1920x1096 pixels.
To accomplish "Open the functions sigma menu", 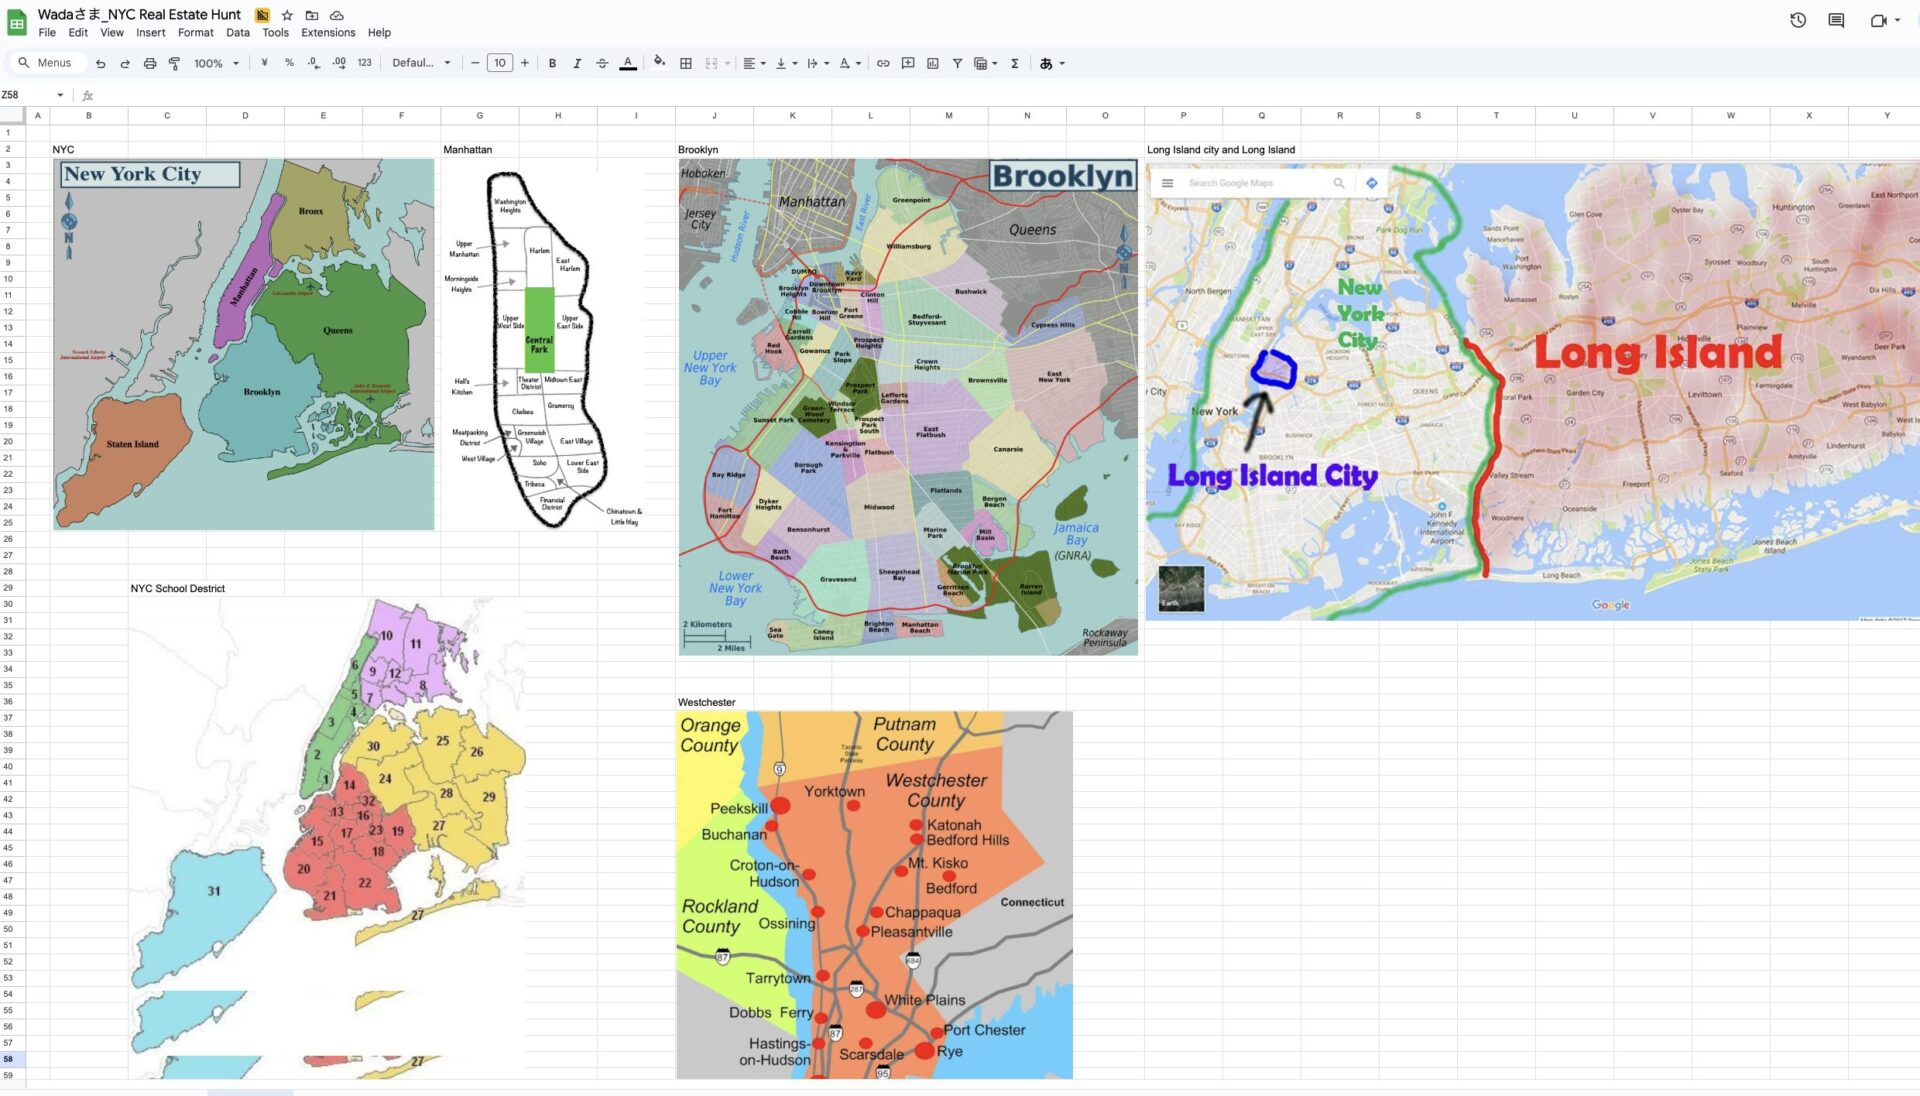I will (1014, 63).
